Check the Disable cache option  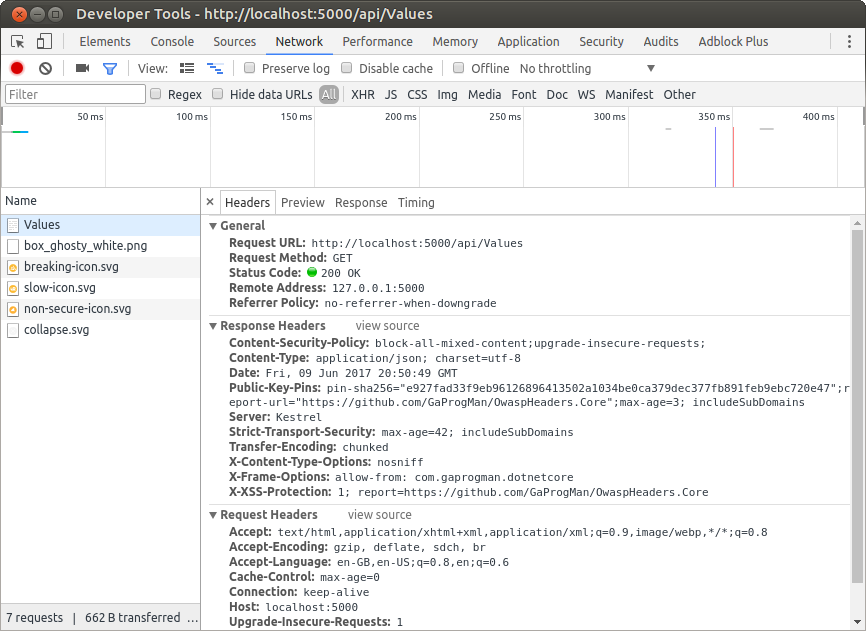347,68
